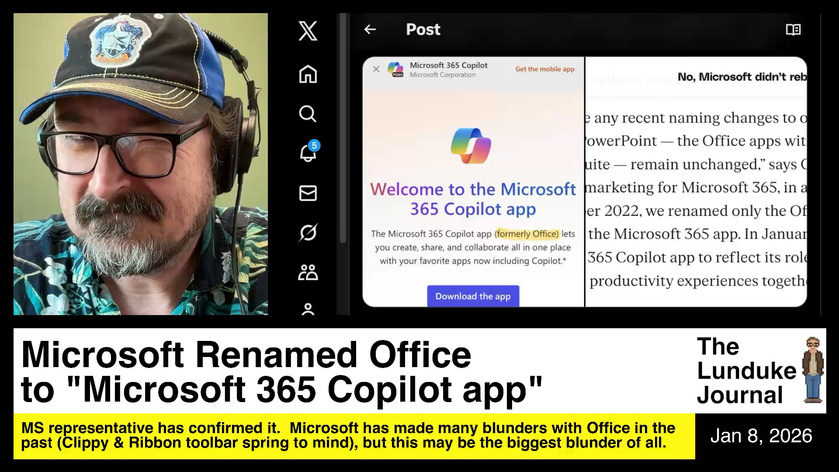Click the "Post" header title

(x=423, y=30)
